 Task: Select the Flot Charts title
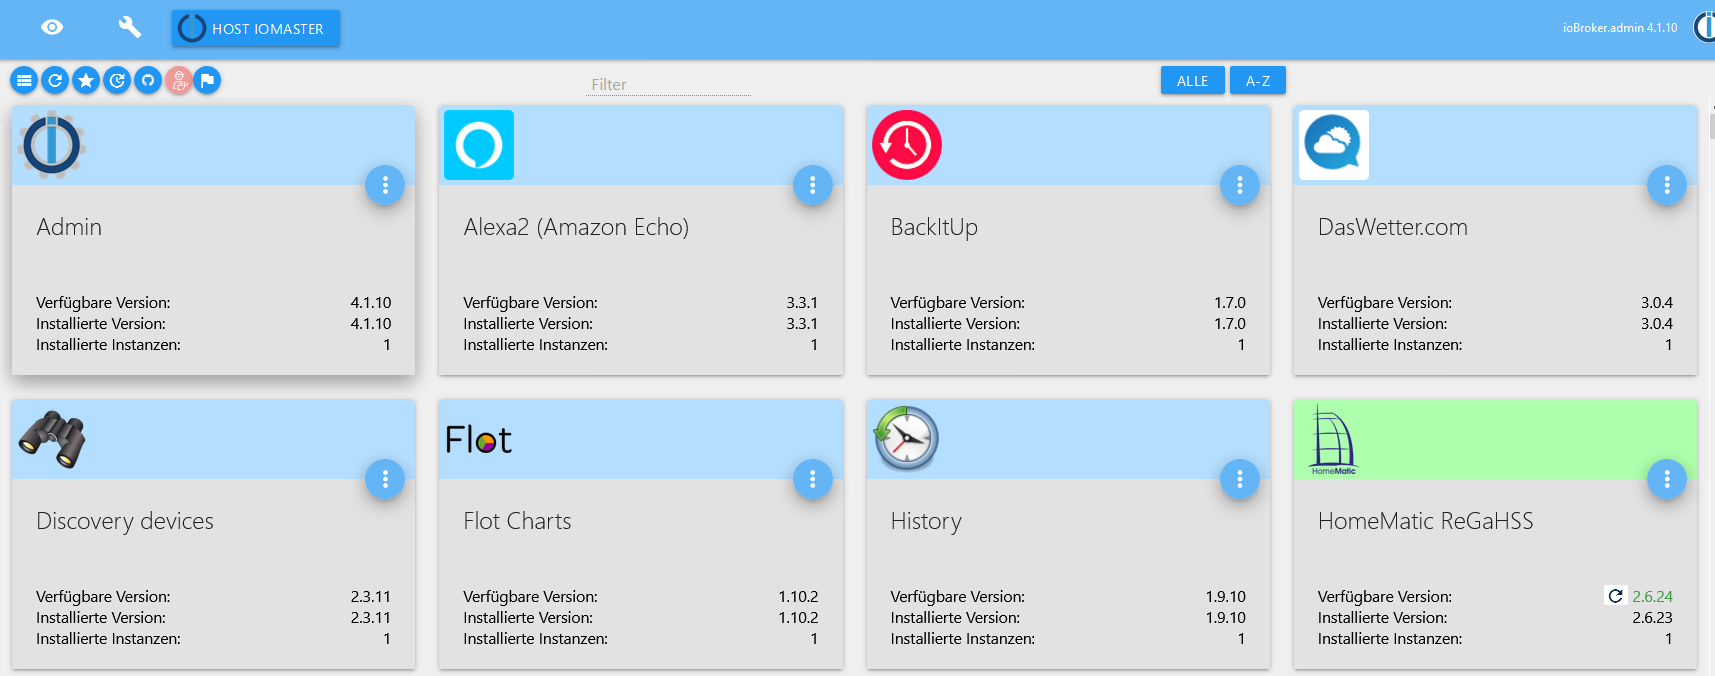(517, 521)
